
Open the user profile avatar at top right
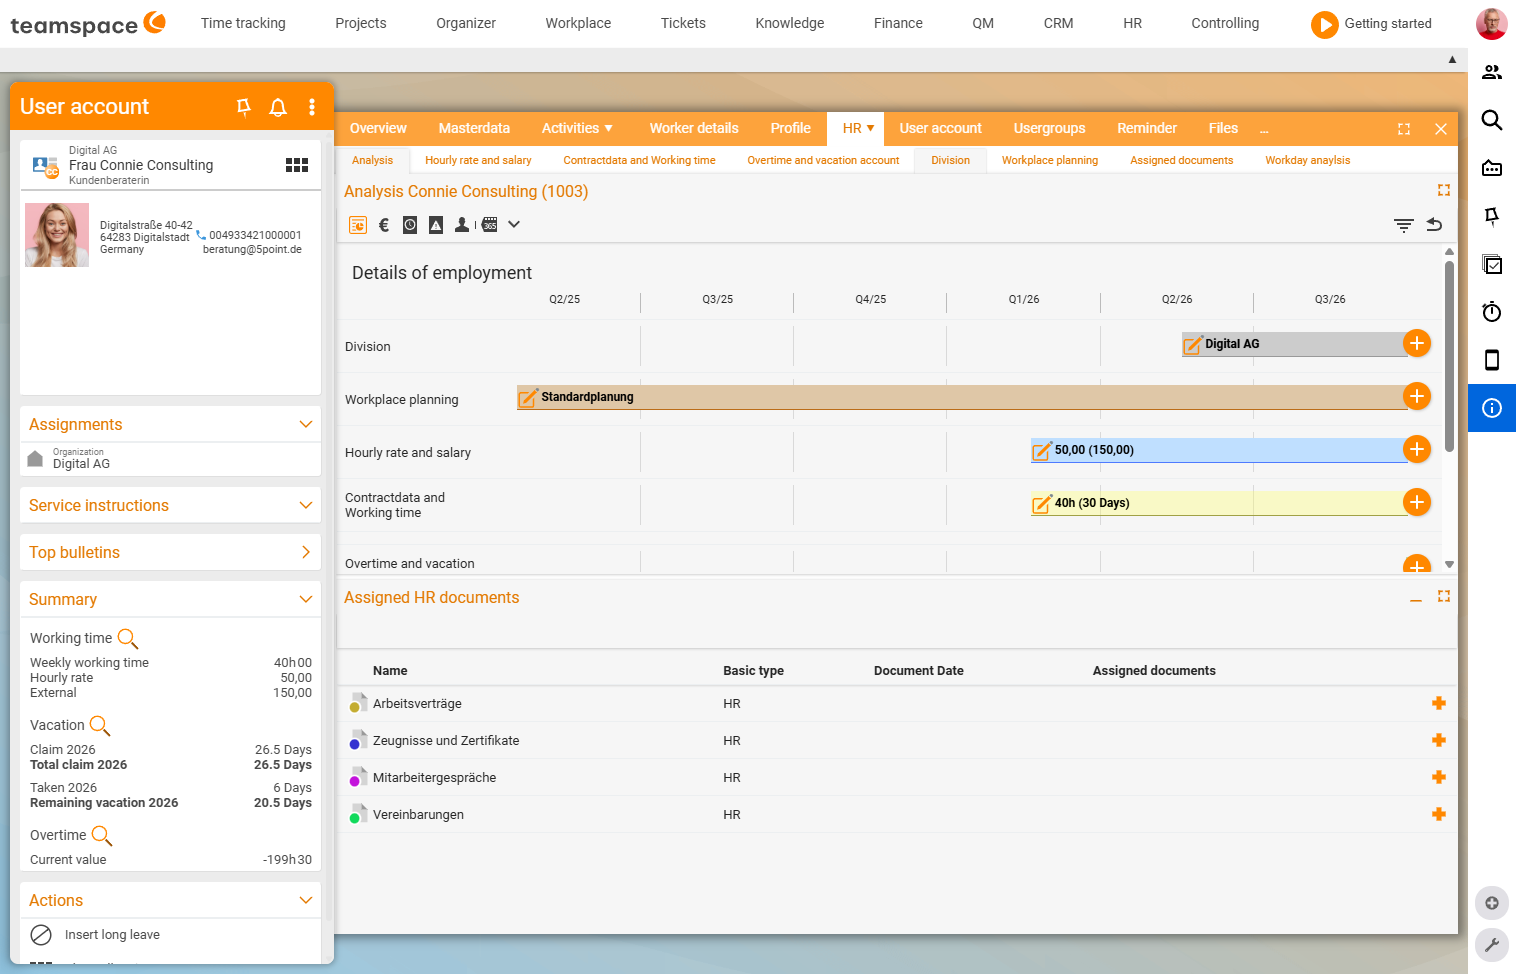pos(1492,24)
